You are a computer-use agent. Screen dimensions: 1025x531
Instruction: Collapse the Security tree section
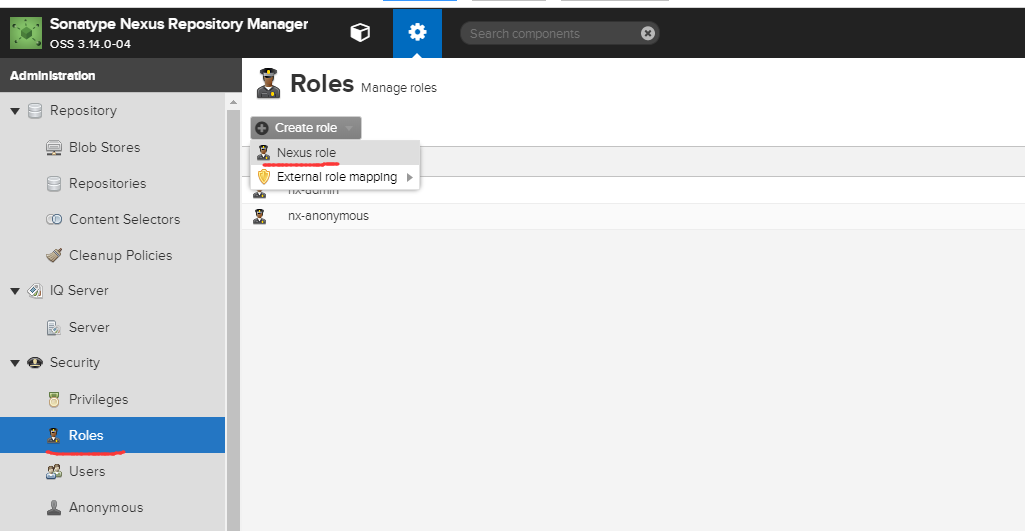(x=15, y=363)
